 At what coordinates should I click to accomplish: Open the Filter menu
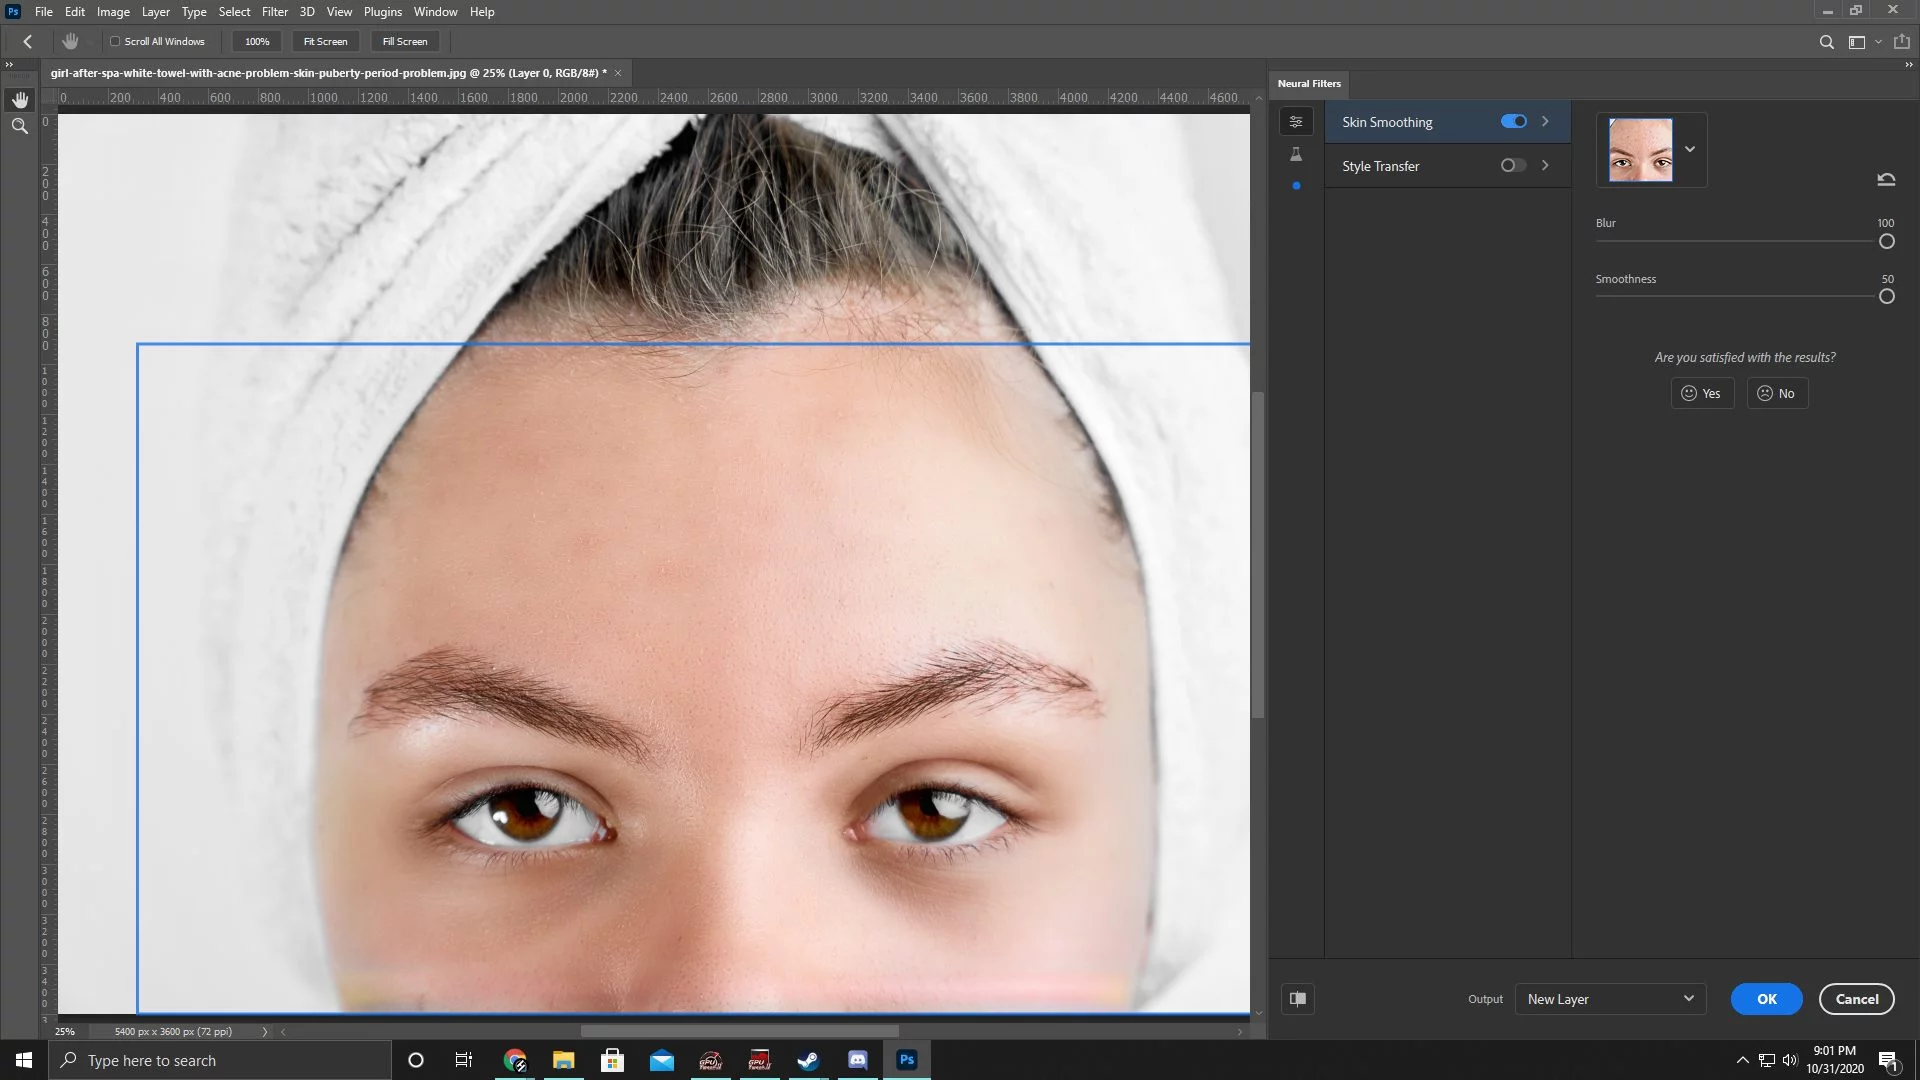click(x=274, y=12)
